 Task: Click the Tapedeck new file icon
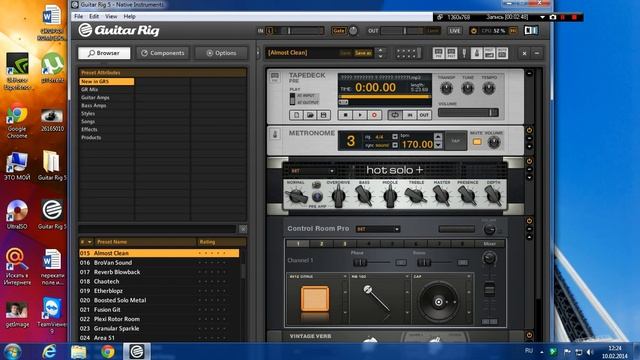(x=297, y=115)
